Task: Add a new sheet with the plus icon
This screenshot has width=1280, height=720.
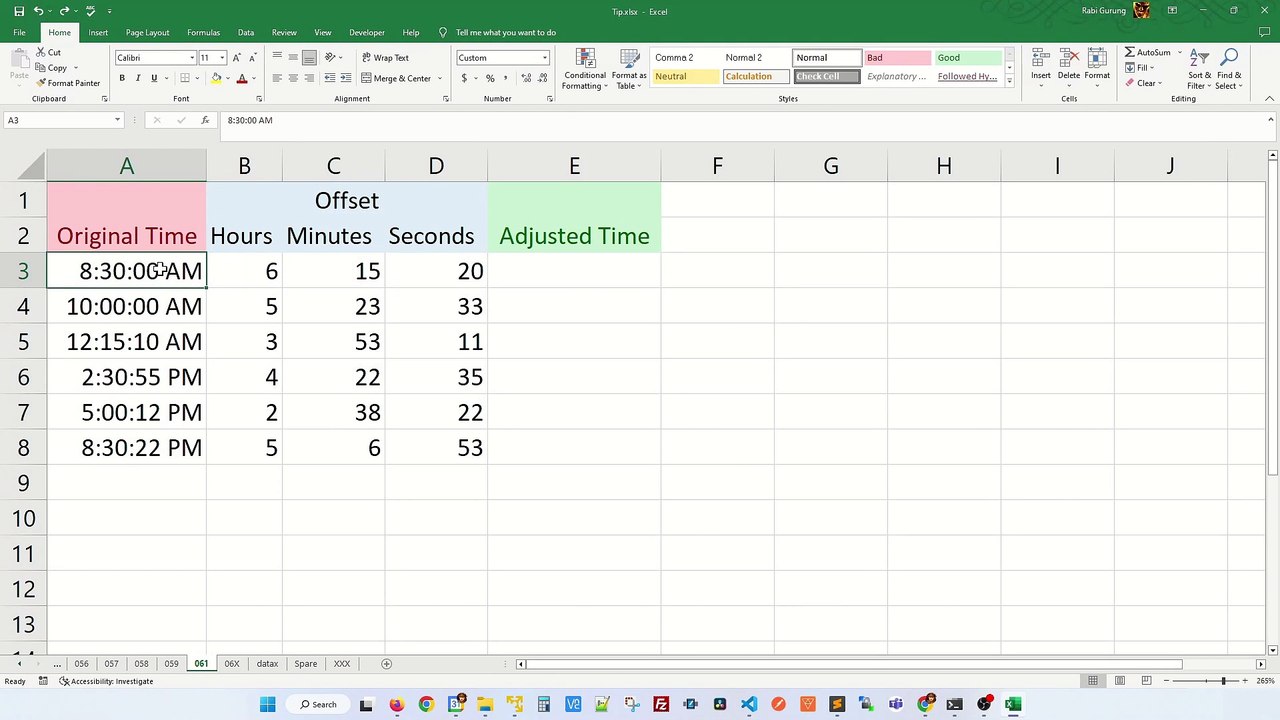Action: click(386, 664)
